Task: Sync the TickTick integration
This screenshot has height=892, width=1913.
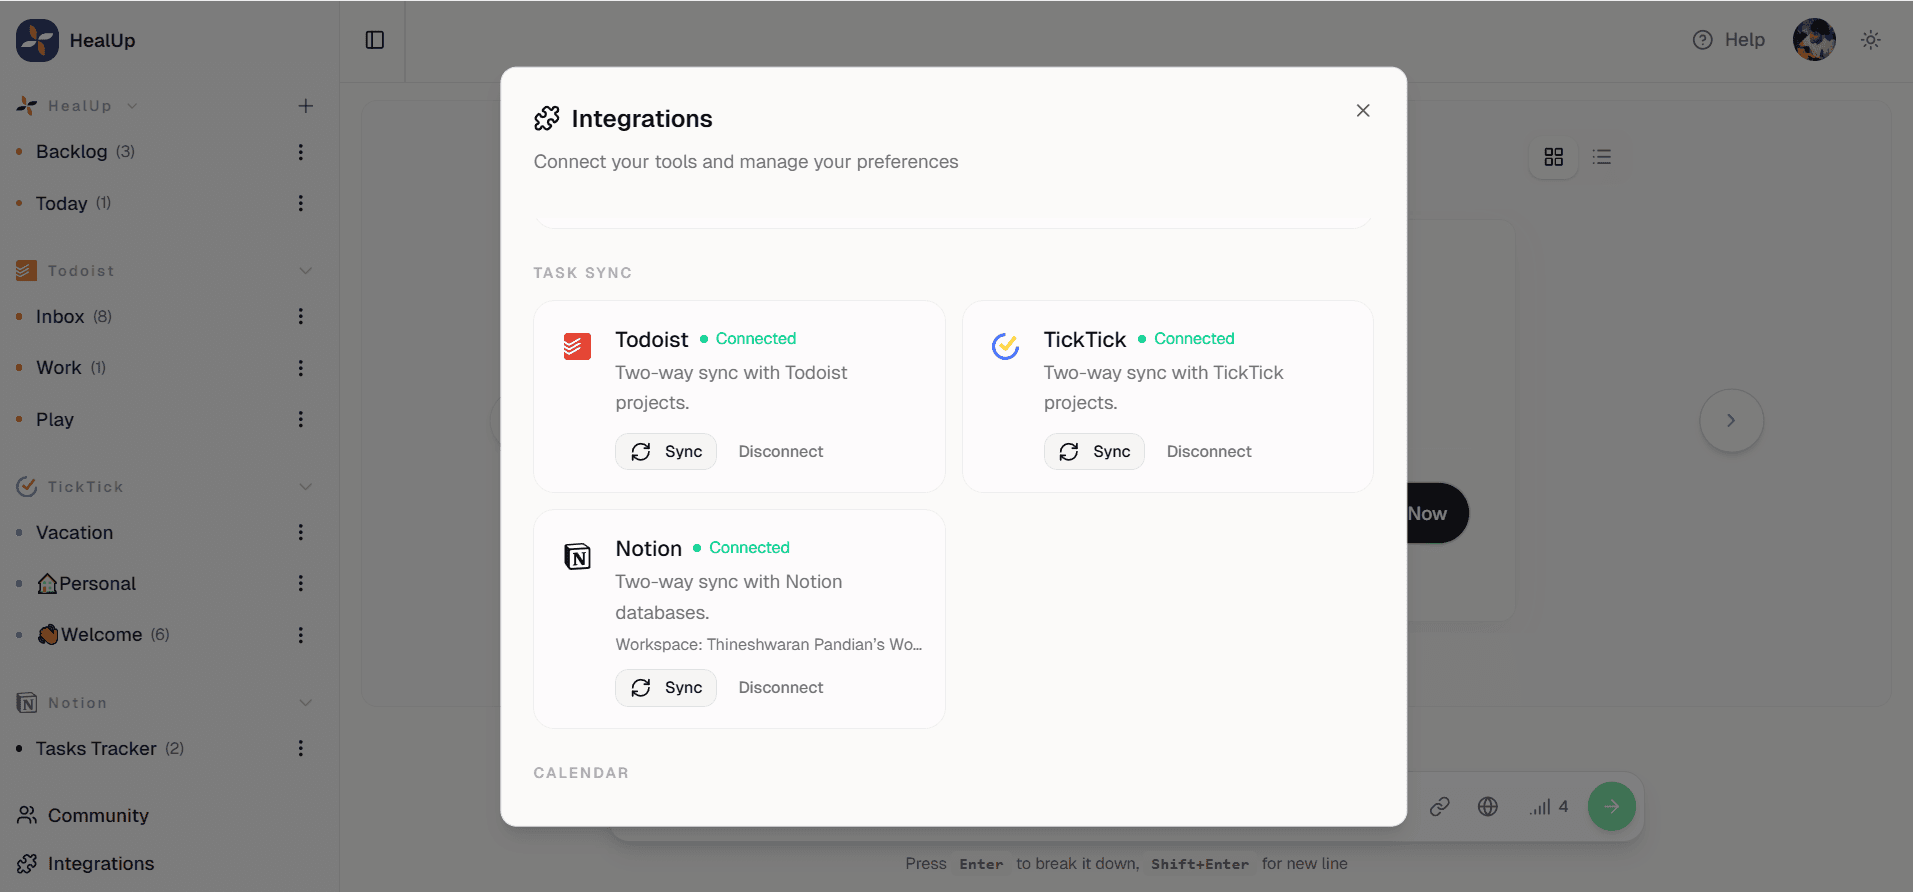Action: click(1094, 452)
